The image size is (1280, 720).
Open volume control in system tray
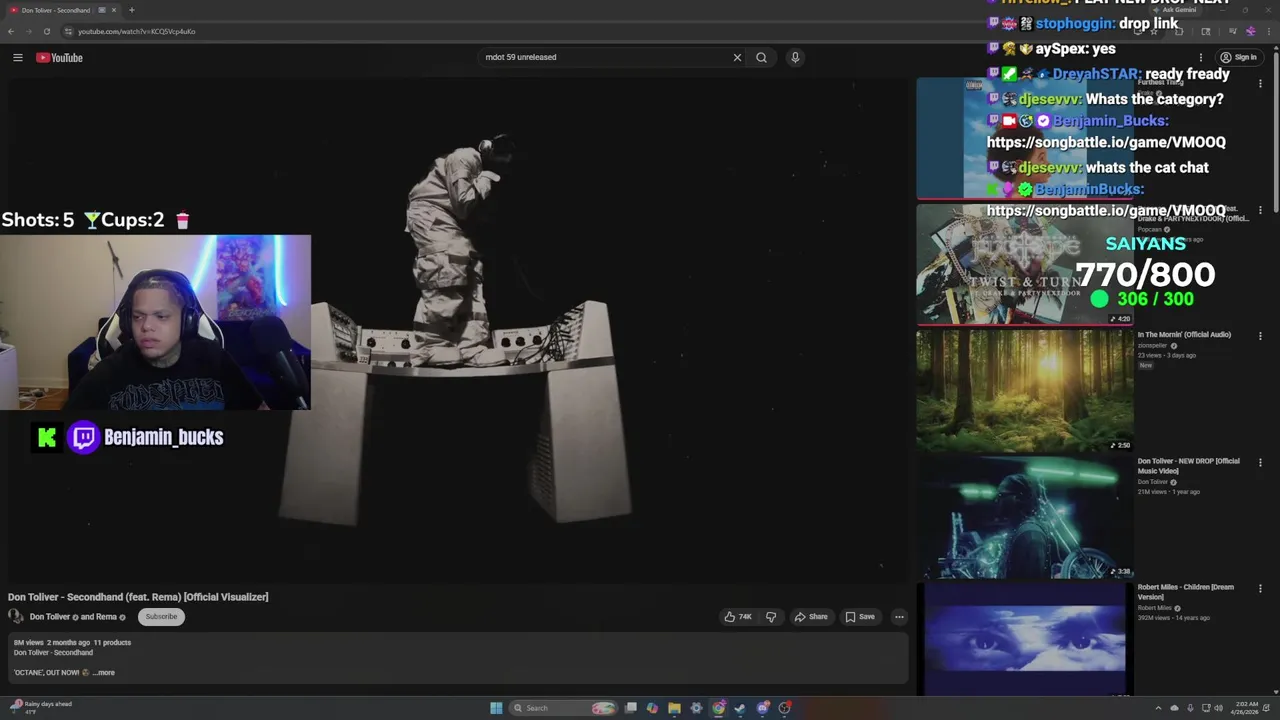(x=1218, y=708)
